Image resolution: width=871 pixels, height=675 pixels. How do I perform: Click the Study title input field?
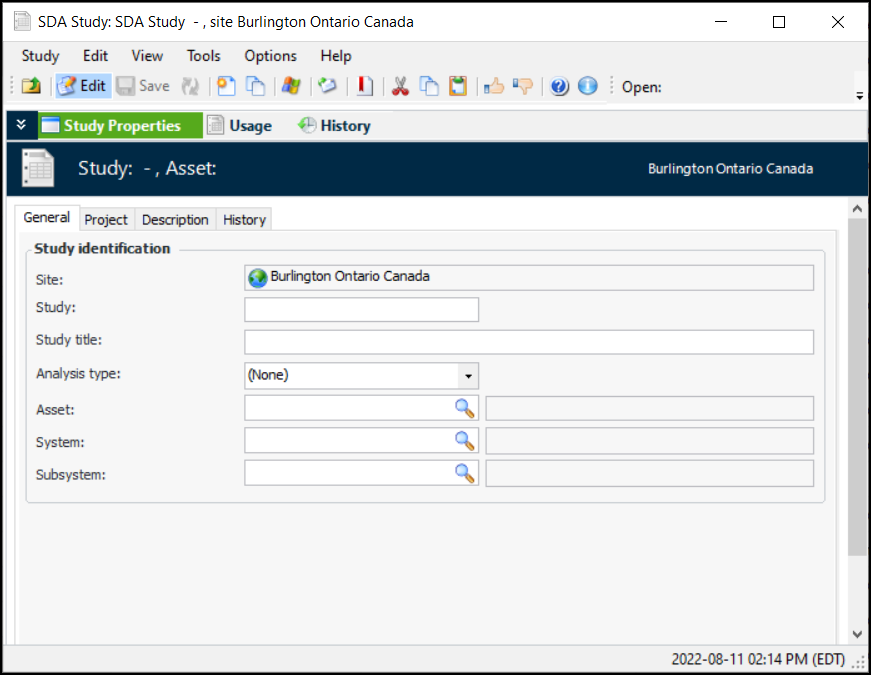[528, 343]
